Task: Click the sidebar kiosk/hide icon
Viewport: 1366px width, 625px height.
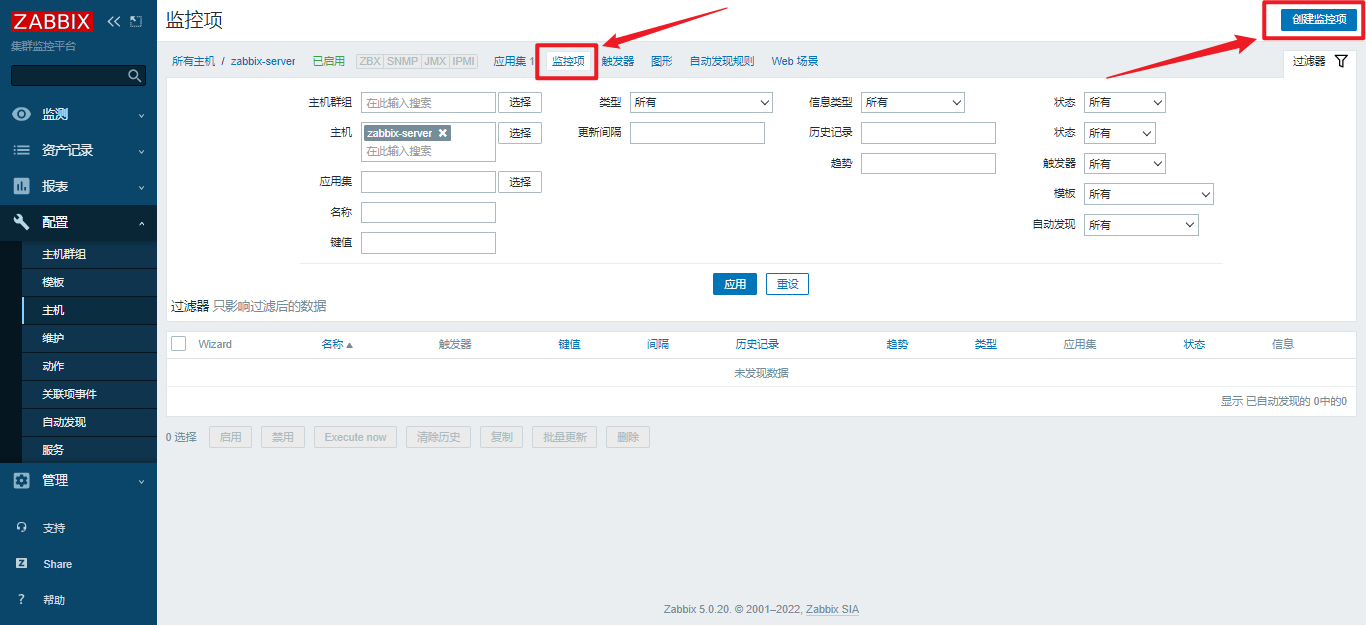Action: tap(136, 21)
